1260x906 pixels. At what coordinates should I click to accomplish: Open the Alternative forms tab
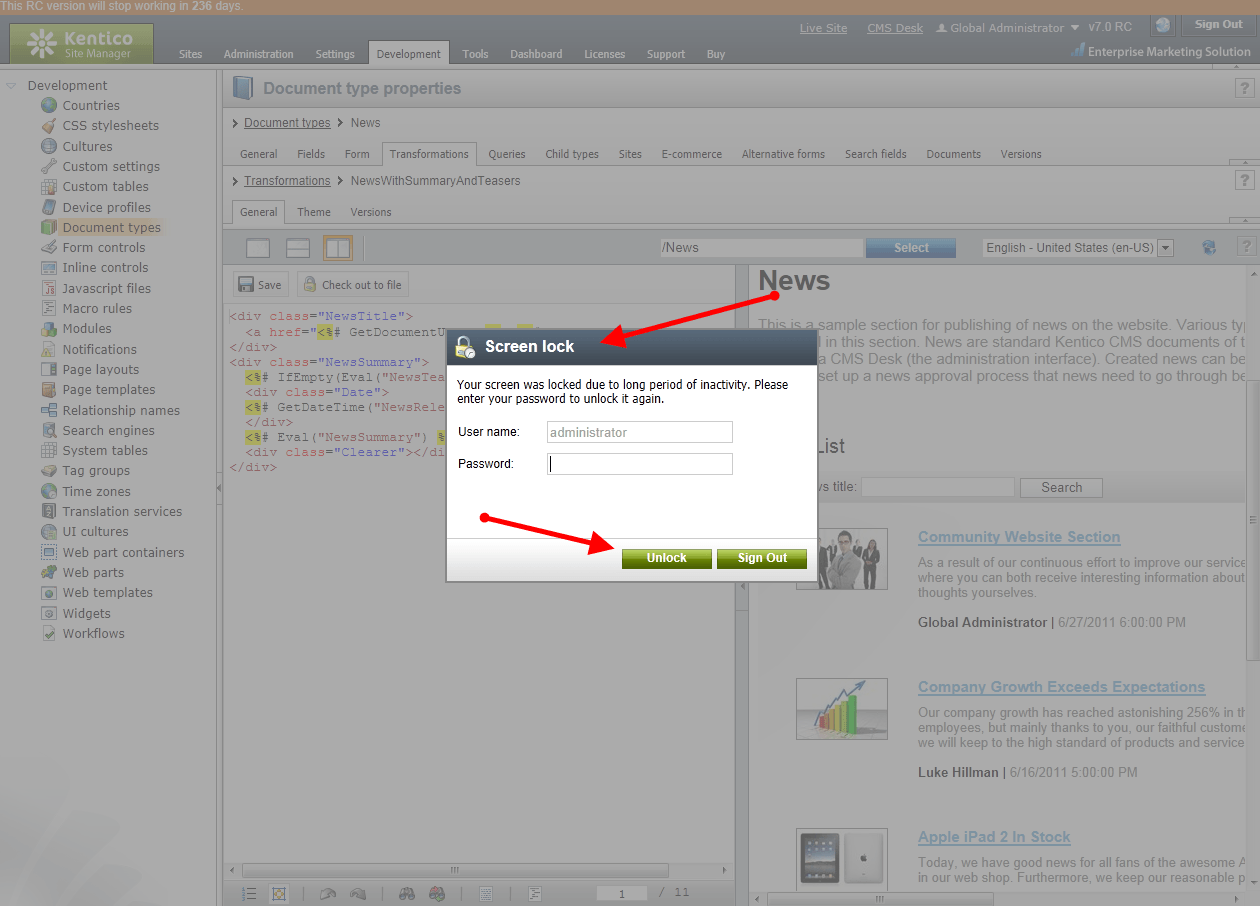pos(783,154)
